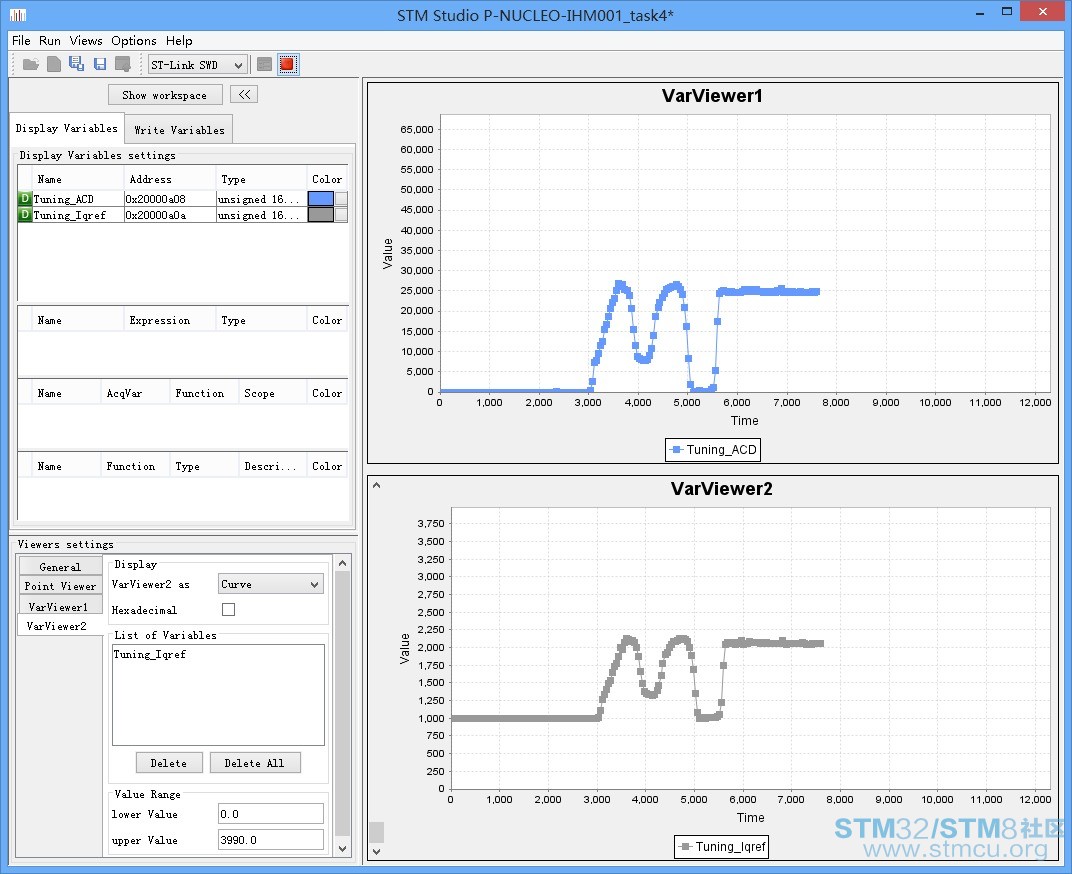
Task: Click the small button next to Tuning_Iqref color
Action: pyautogui.click(x=341, y=215)
